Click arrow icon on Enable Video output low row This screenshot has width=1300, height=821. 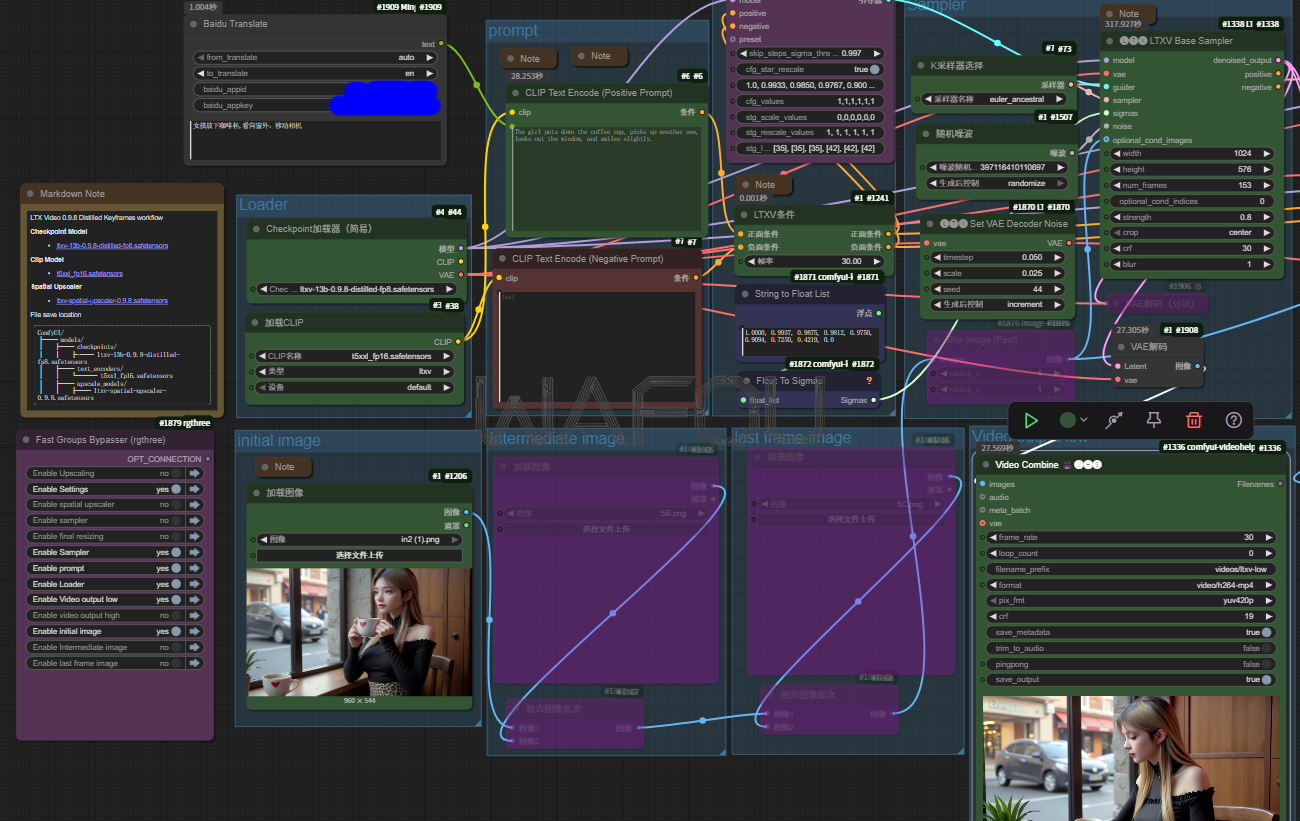pyautogui.click(x=195, y=600)
